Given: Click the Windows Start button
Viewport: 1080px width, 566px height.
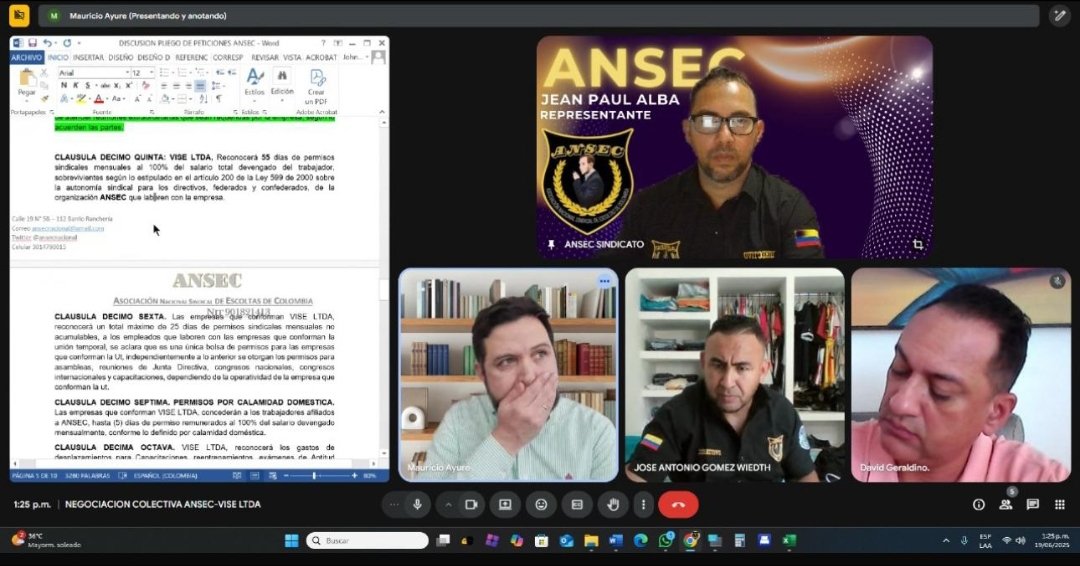Looking at the screenshot, I should 292,541.
